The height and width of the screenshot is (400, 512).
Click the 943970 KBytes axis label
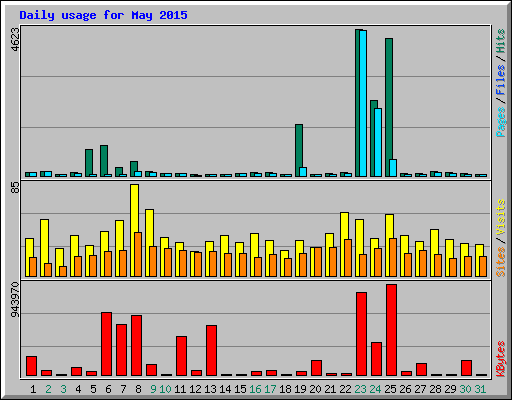15,299
